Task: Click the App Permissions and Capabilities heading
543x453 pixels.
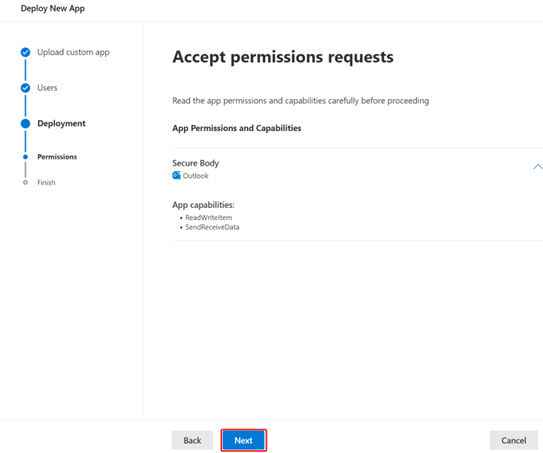Action: coord(237,128)
